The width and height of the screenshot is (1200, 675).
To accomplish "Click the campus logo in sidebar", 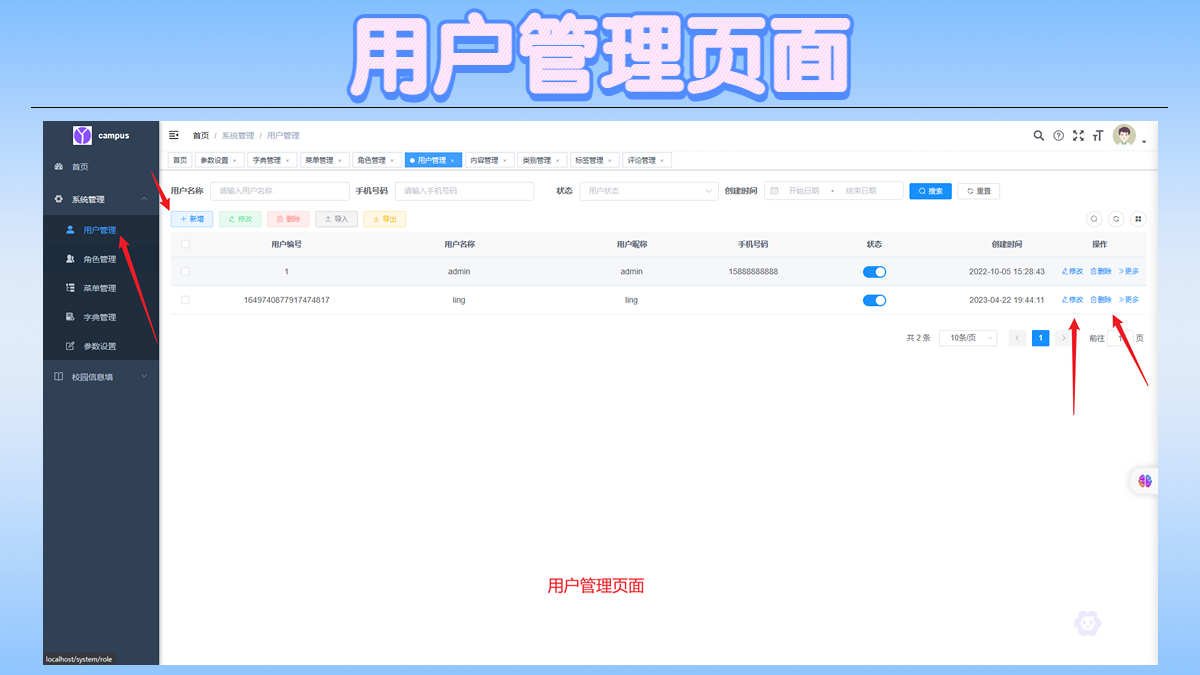I will click(82, 135).
